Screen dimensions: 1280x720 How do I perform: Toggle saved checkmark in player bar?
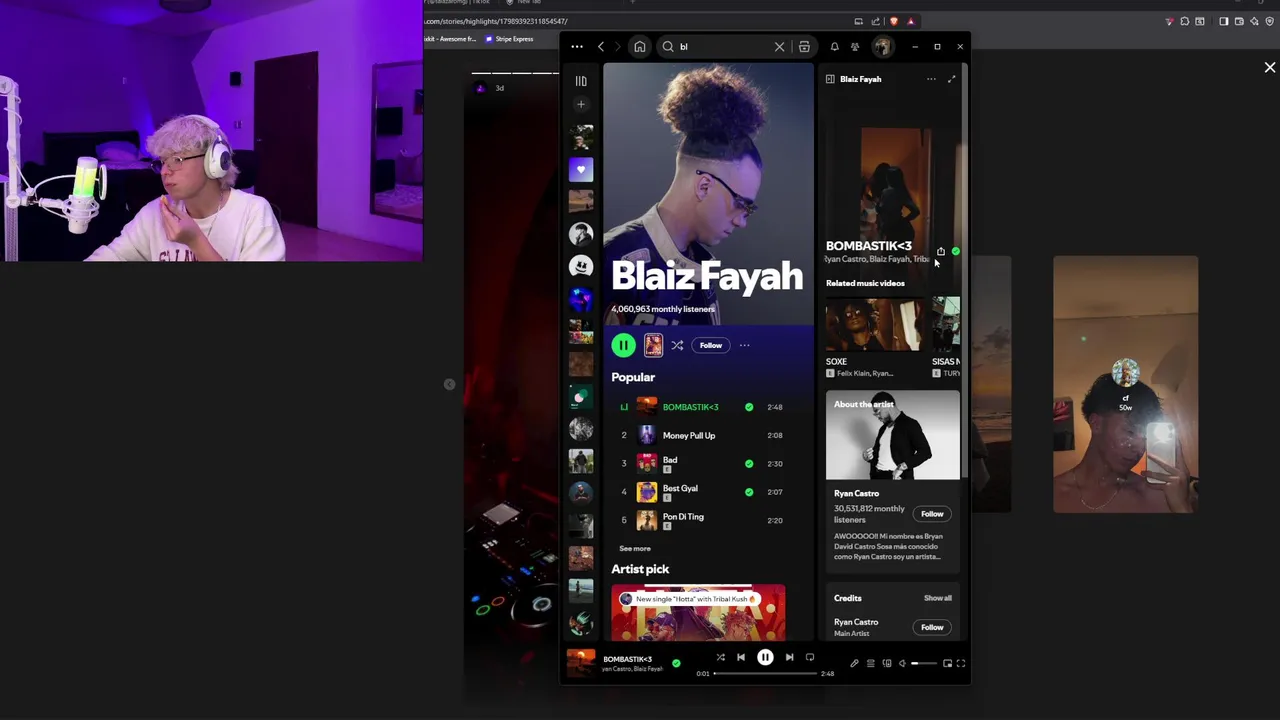point(676,663)
